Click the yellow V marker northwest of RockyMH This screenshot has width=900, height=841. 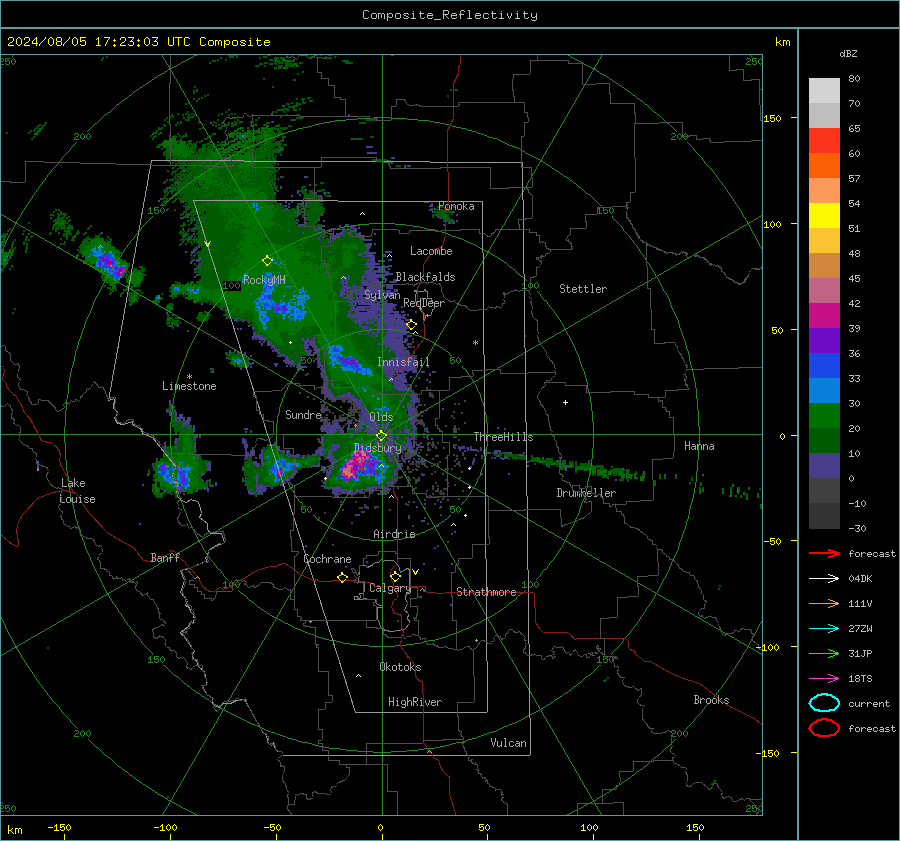pyautogui.click(x=208, y=244)
